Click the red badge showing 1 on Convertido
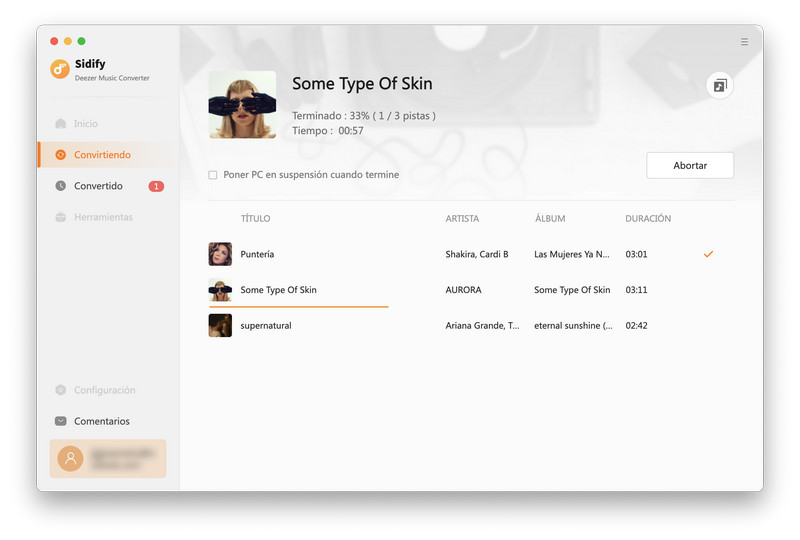The height and width of the screenshot is (540, 800). (x=156, y=186)
